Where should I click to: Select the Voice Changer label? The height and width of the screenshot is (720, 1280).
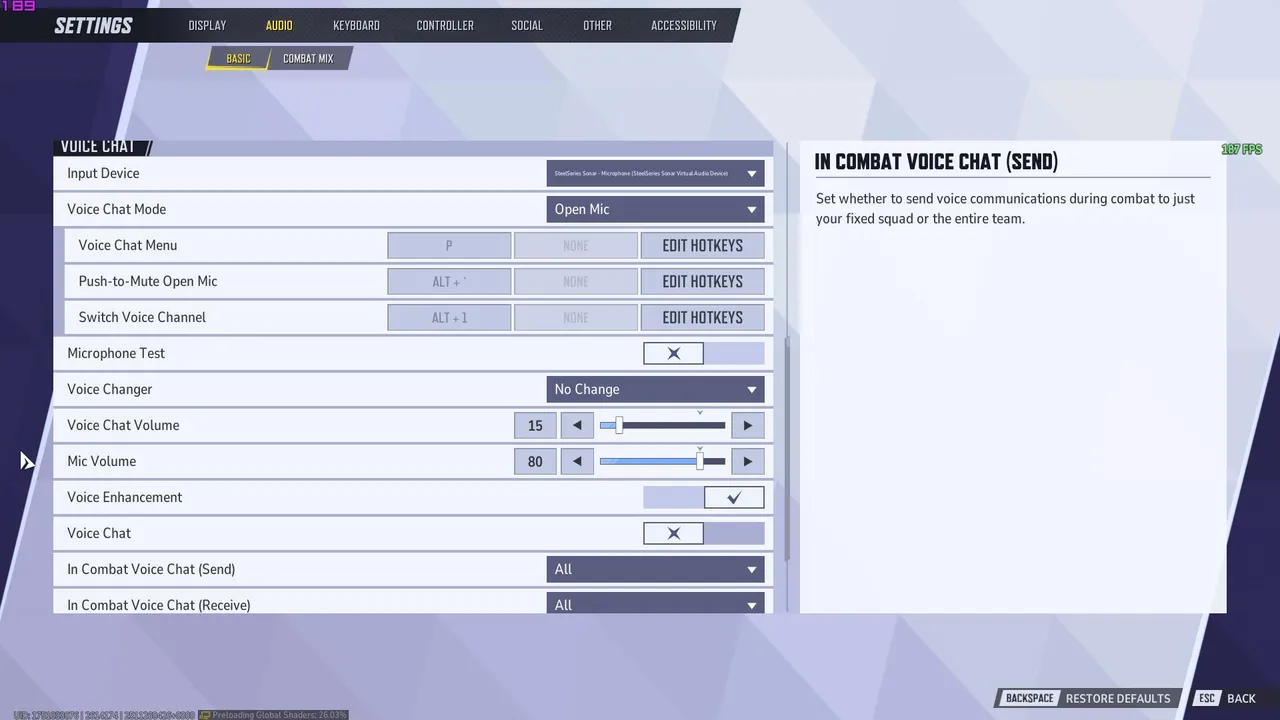pos(109,389)
